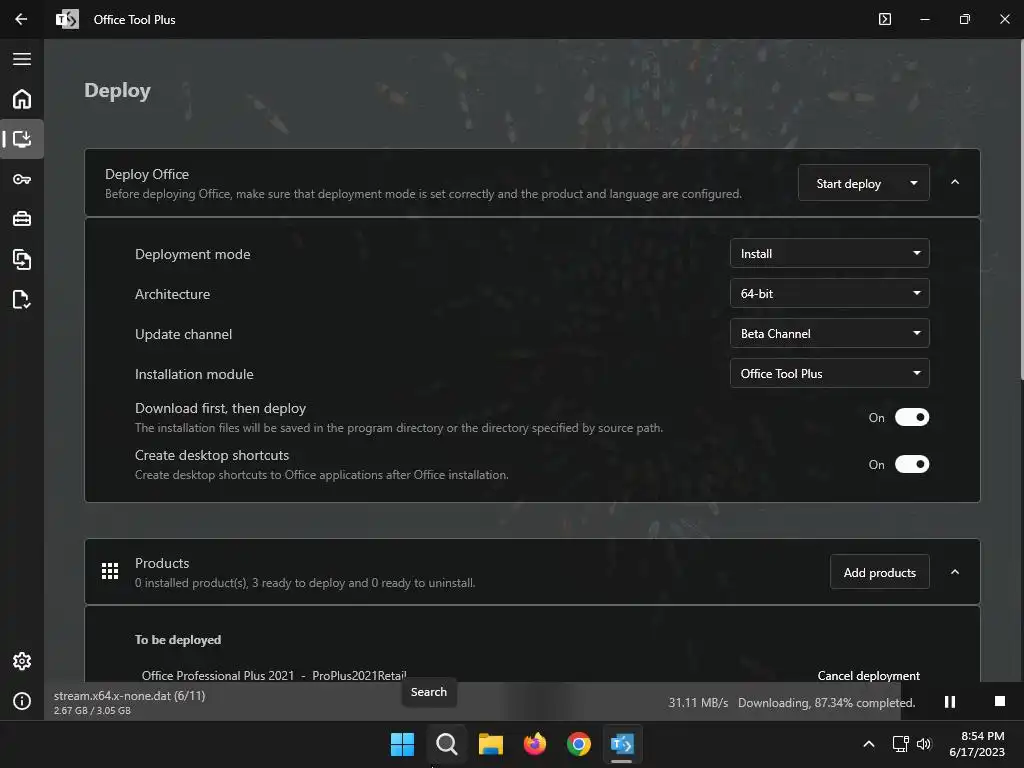Open the Home page in sidebar
The image size is (1024, 768).
pyautogui.click(x=22, y=99)
